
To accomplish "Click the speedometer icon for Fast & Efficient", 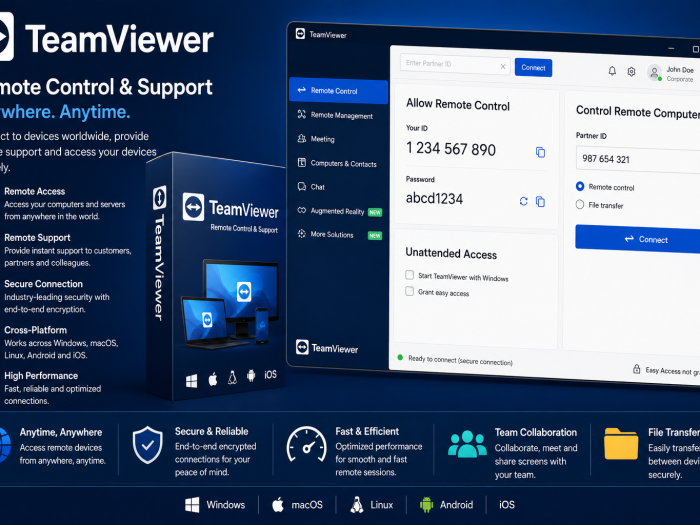I will pos(307,444).
